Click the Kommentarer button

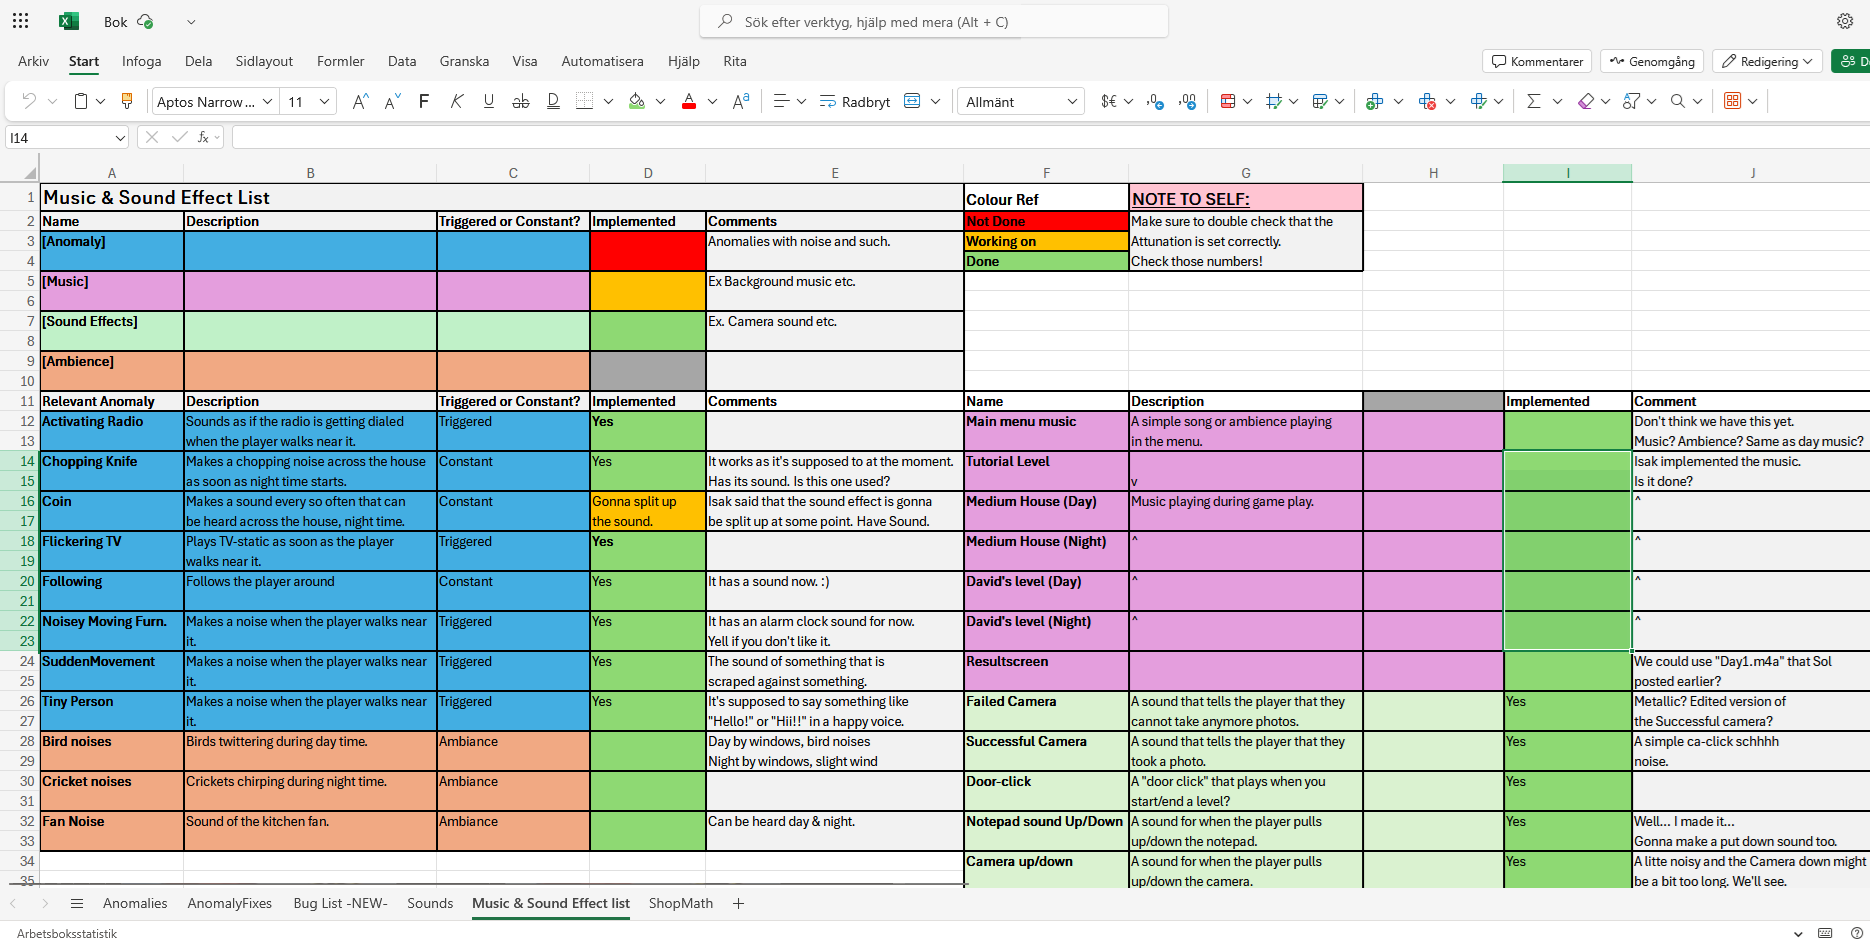pyautogui.click(x=1537, y=61)
